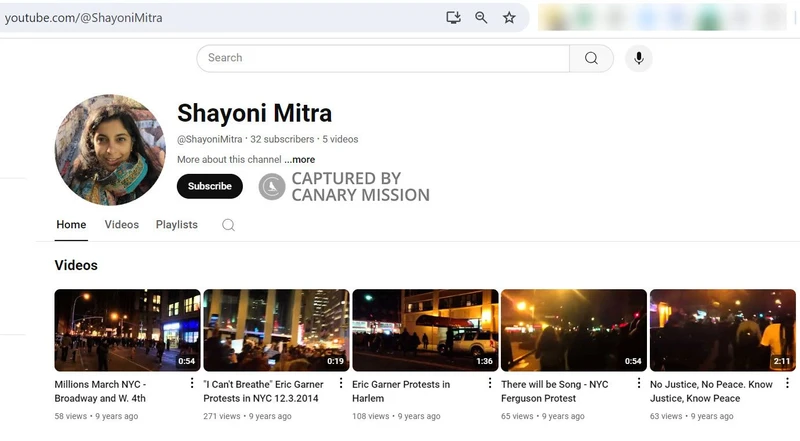Click the 5 videos count text
This screenshot has height=441, width=800.
tap(340, 139)
